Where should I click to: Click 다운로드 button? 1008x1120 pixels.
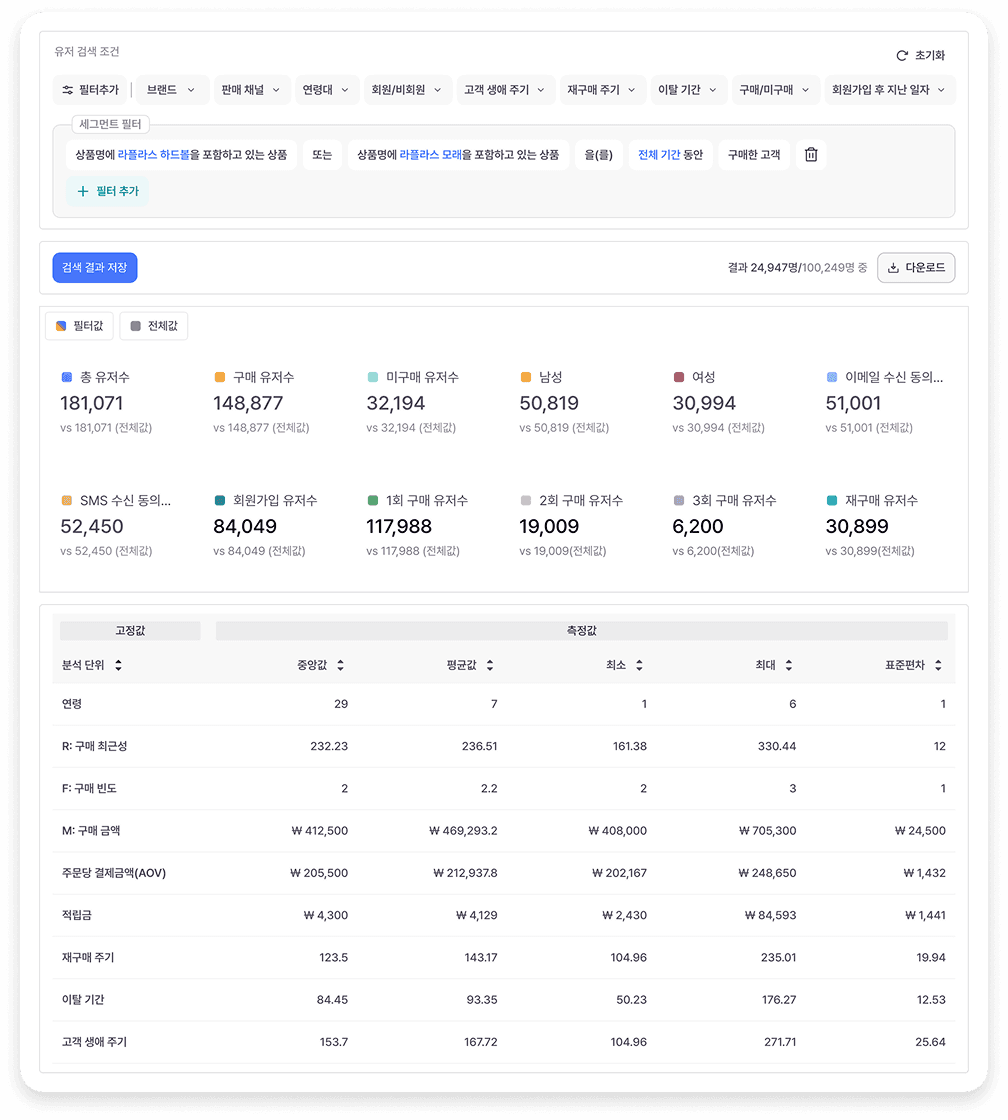click(x=916, y=268)
